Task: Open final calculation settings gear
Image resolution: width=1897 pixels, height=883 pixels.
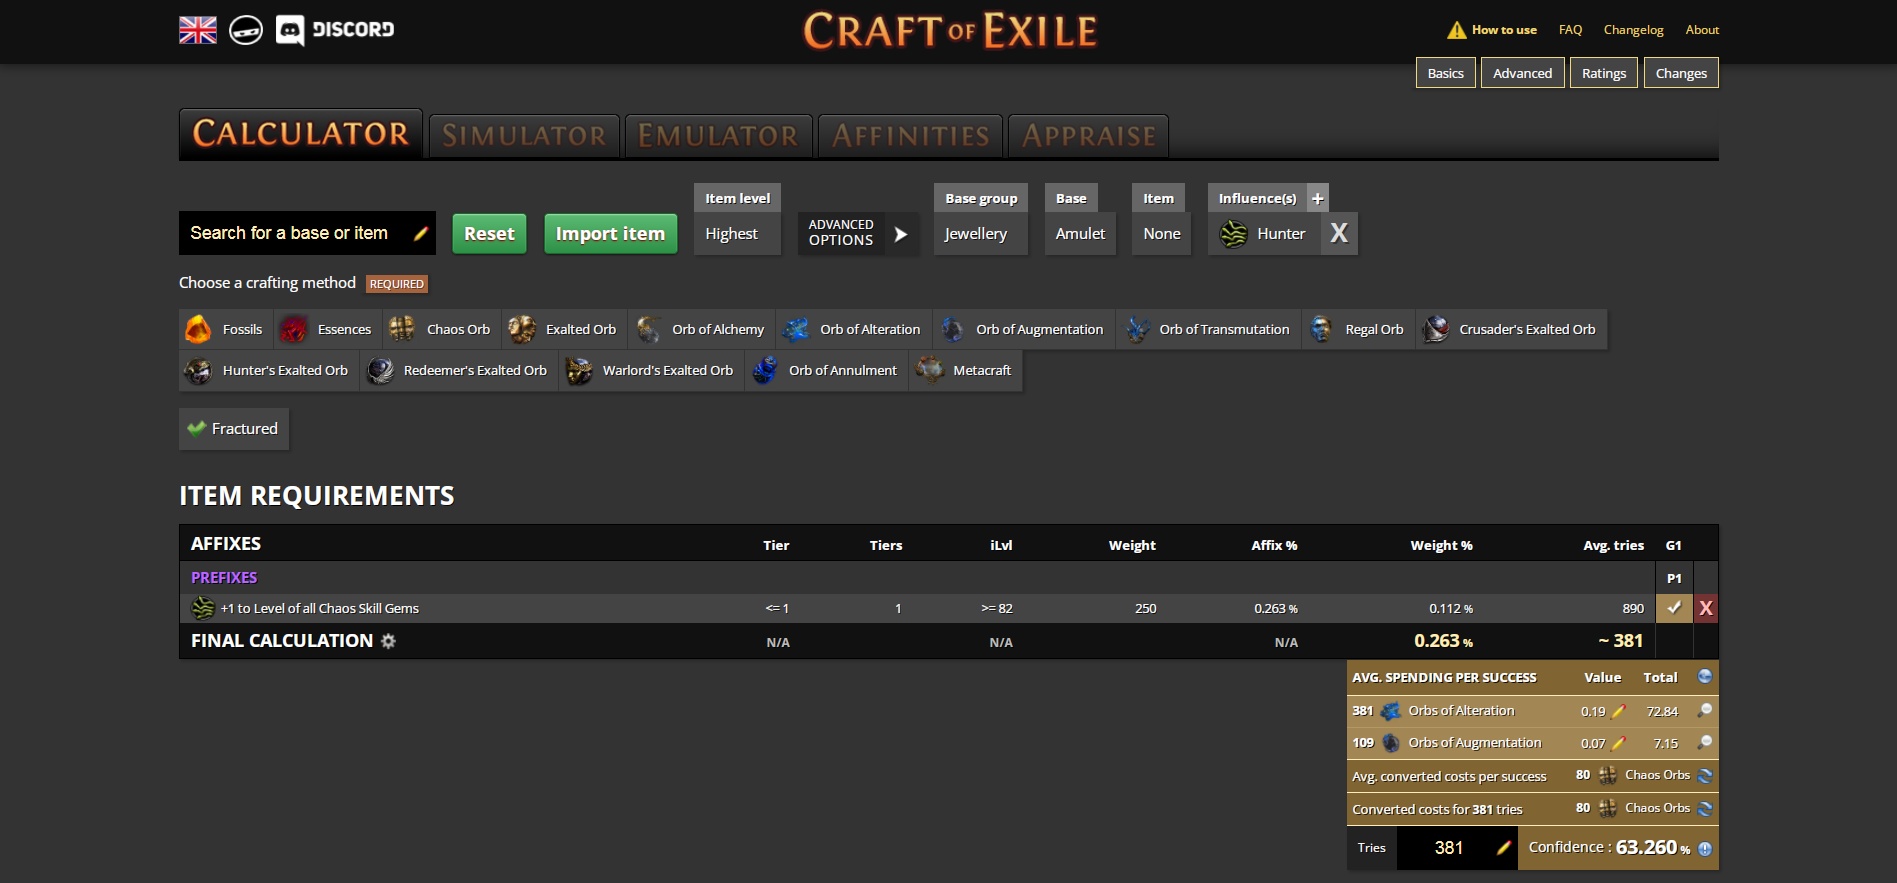Action: coord(388,641)
